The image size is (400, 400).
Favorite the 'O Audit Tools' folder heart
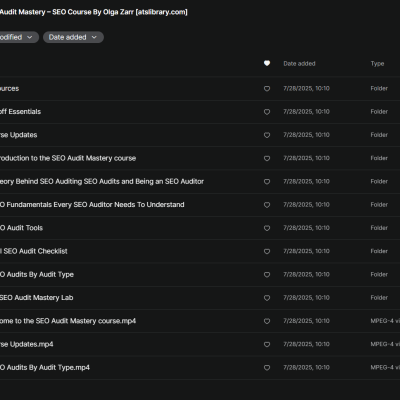pyautogui.click(x=267, y=228)
